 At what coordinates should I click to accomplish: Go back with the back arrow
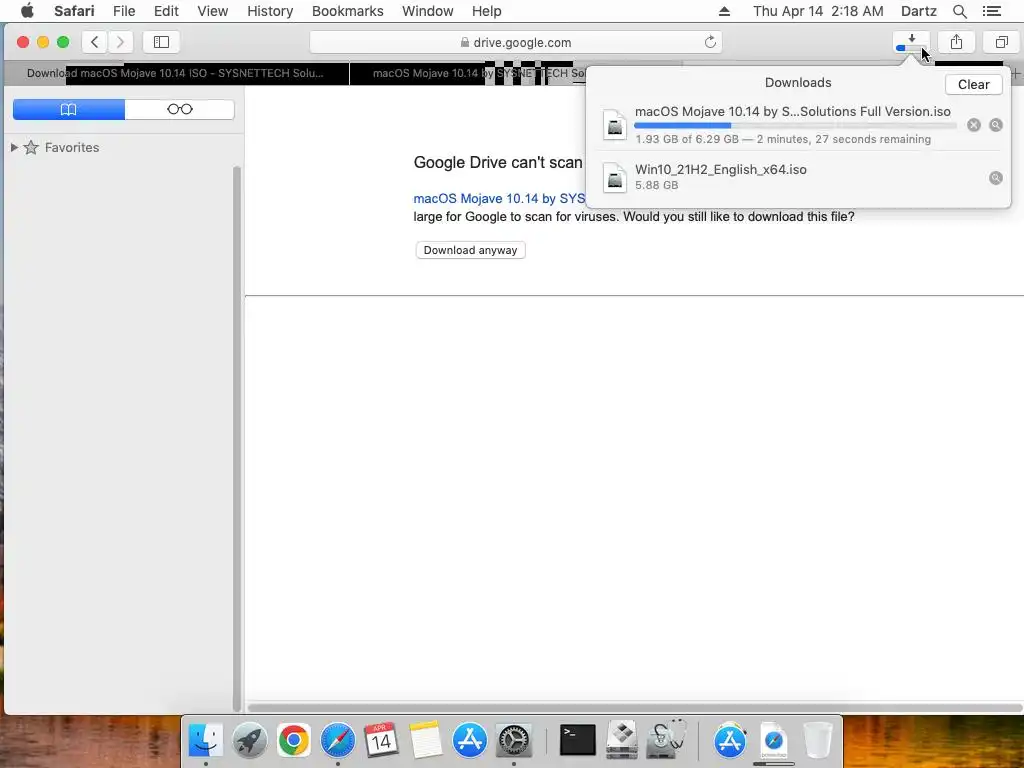click(95, 42)
